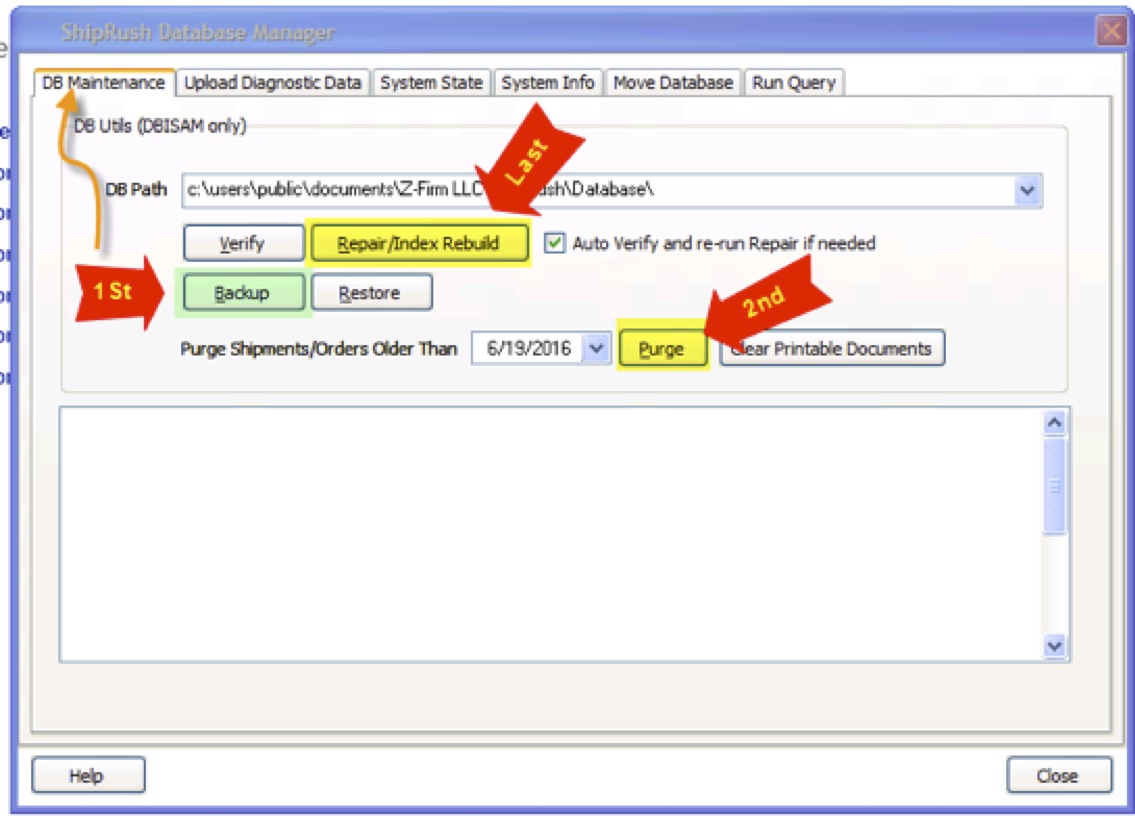Click the log scrollbar down arrow
The width and height of the screenshot is (1135, 816).
[1055, 645]
